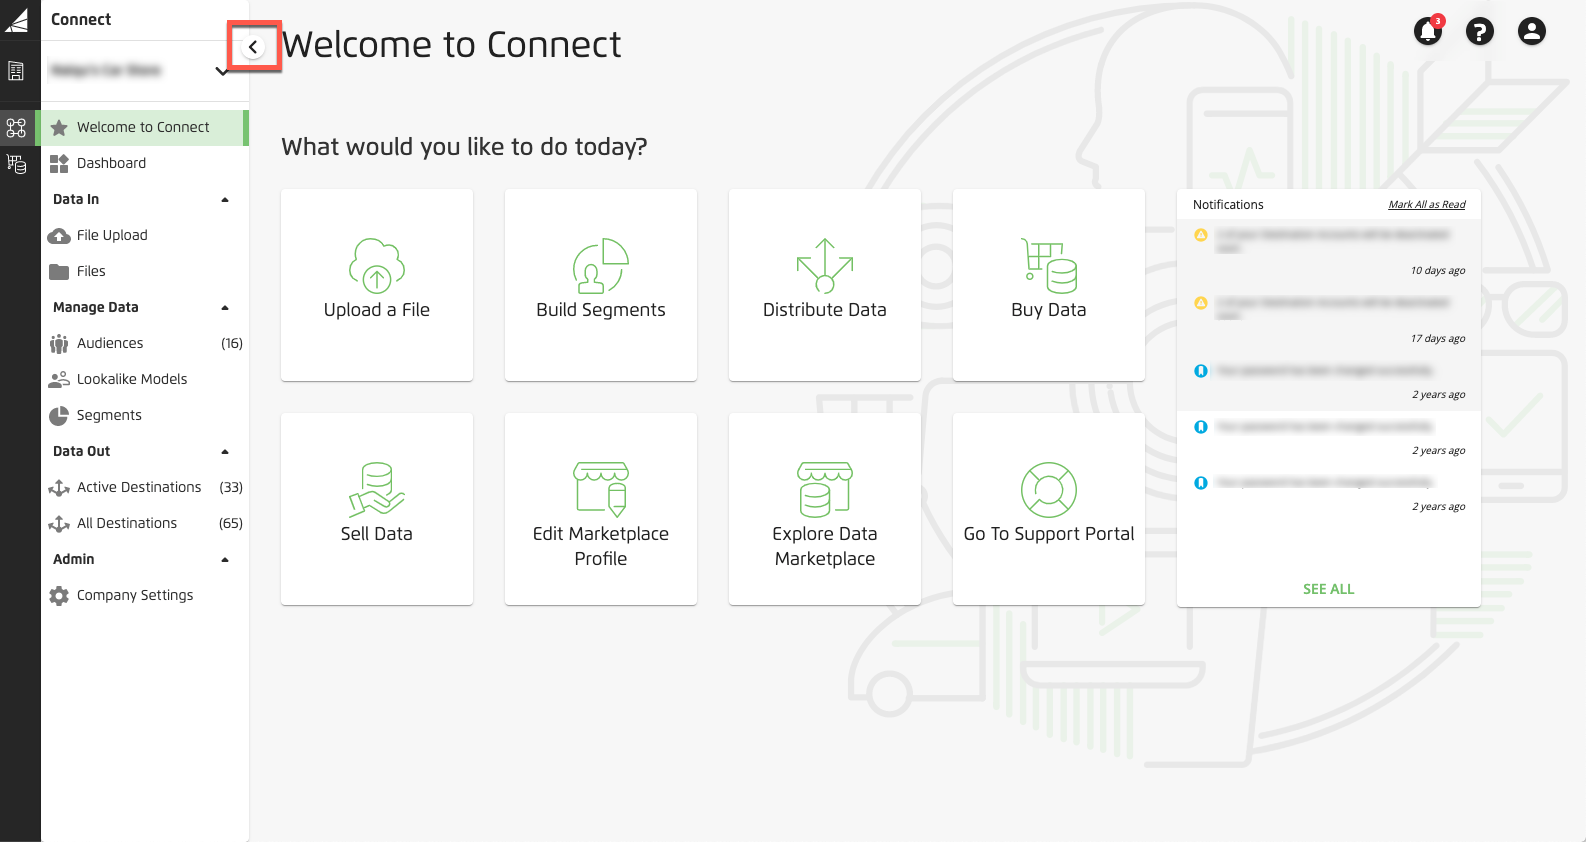This screenshot has width=1586, height=842.
Task: Click SEE ALL notifications
Action: pyautogui.click(x=1328, y=589)
